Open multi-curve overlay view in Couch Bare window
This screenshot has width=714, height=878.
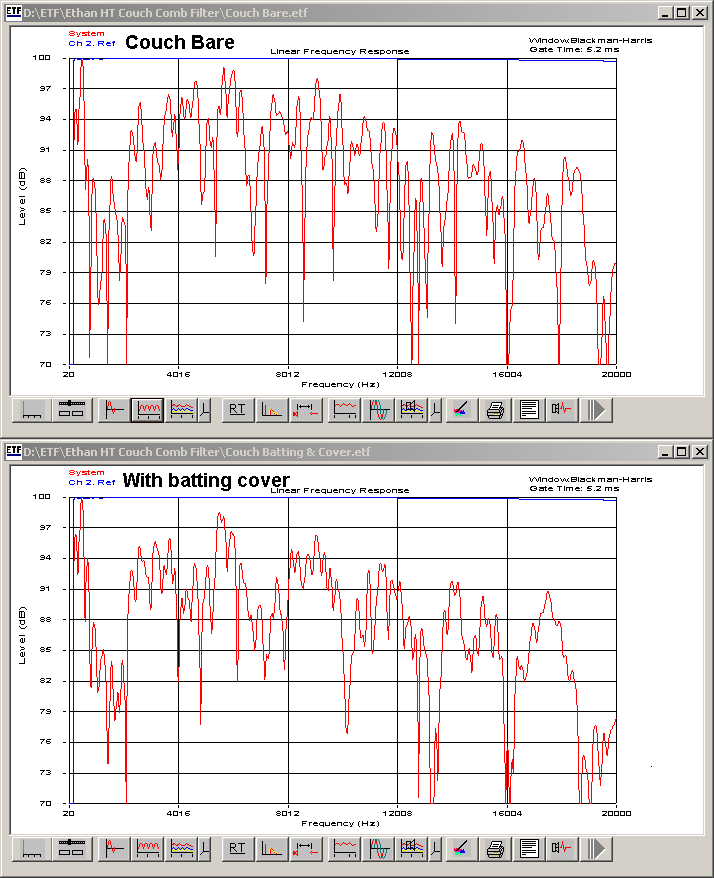point(182,410)
